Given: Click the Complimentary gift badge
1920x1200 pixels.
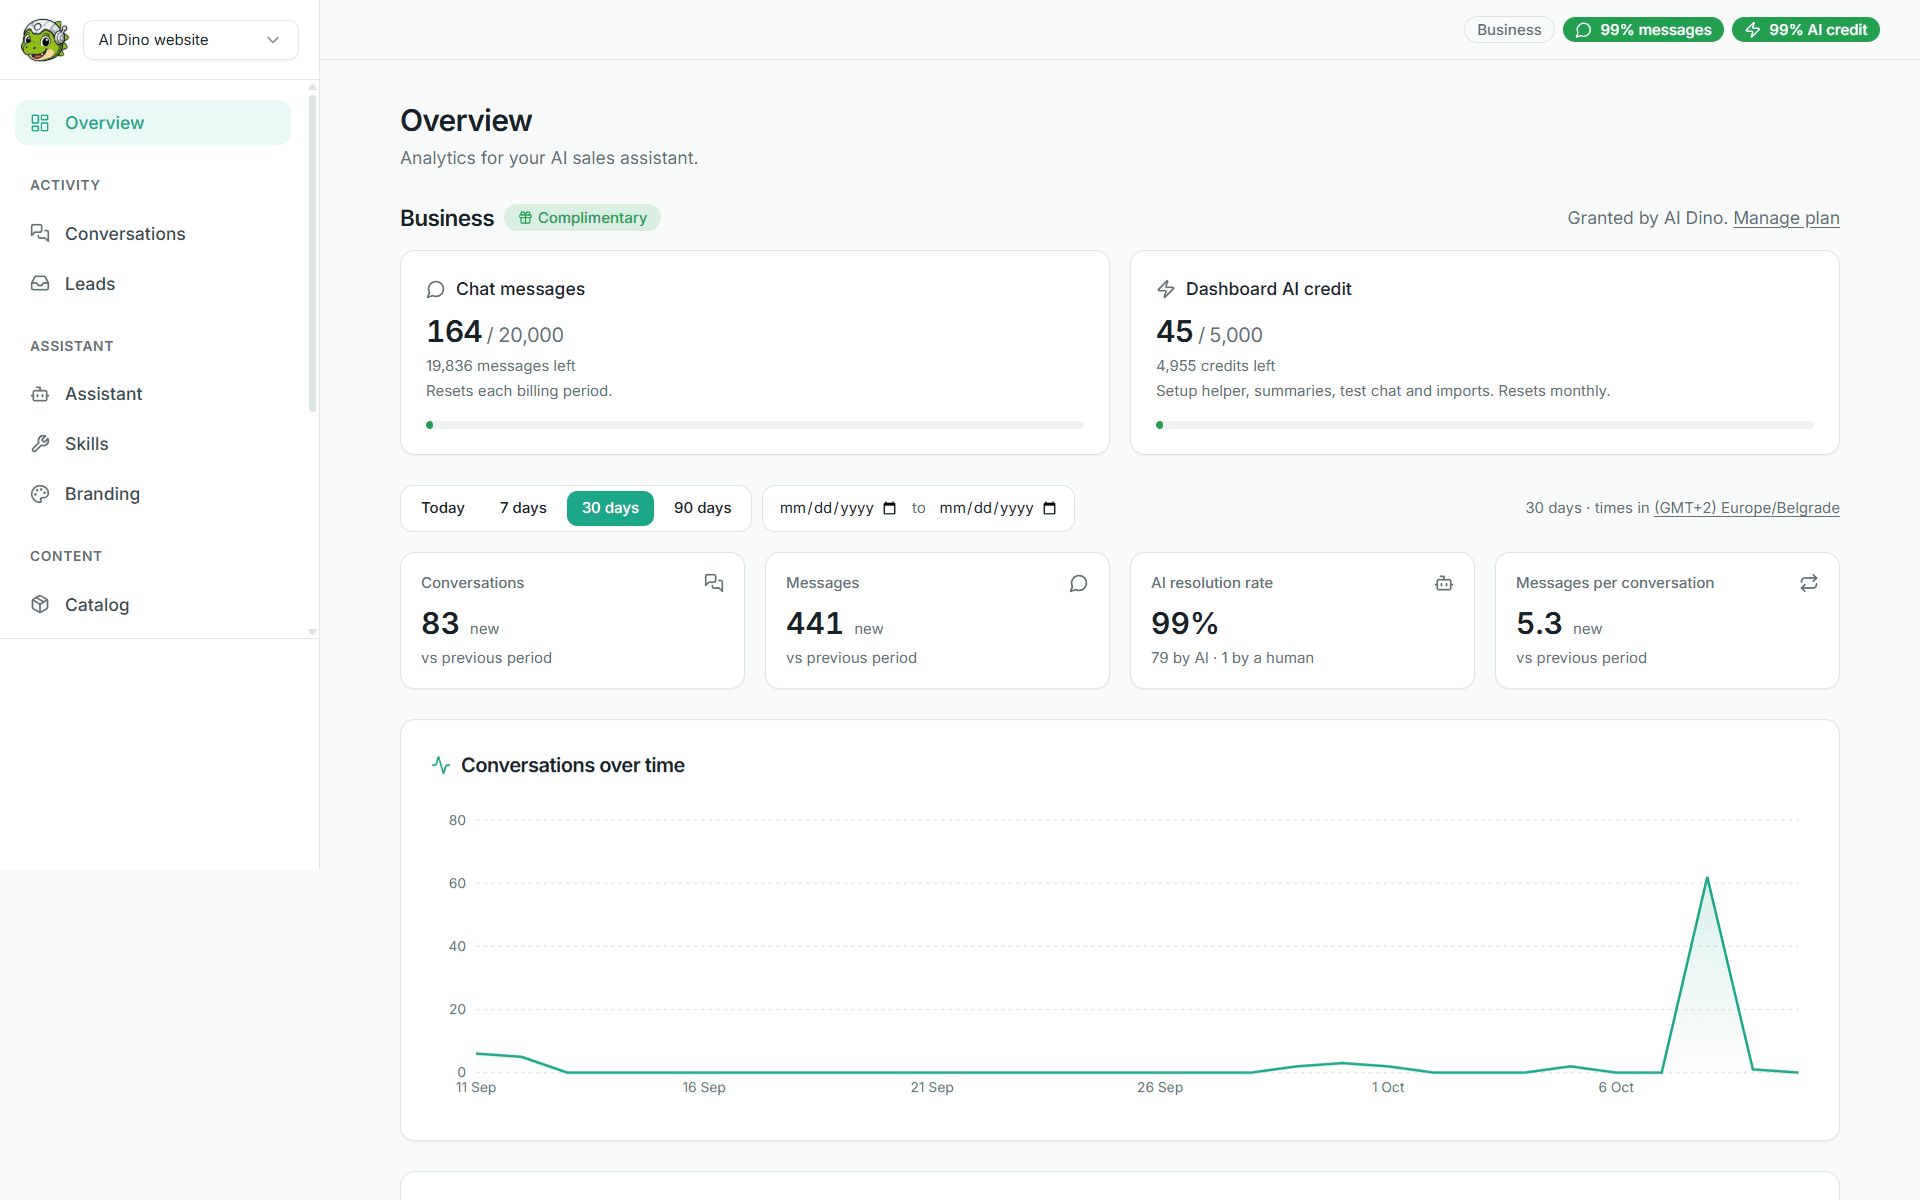Looking at the screenshot, I should [582, 218].
